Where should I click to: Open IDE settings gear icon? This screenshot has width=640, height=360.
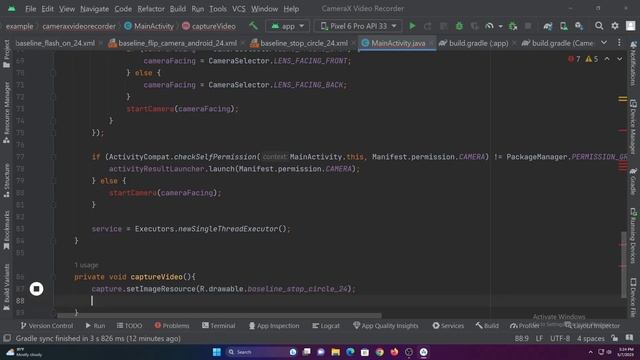[x=615, y=26]
